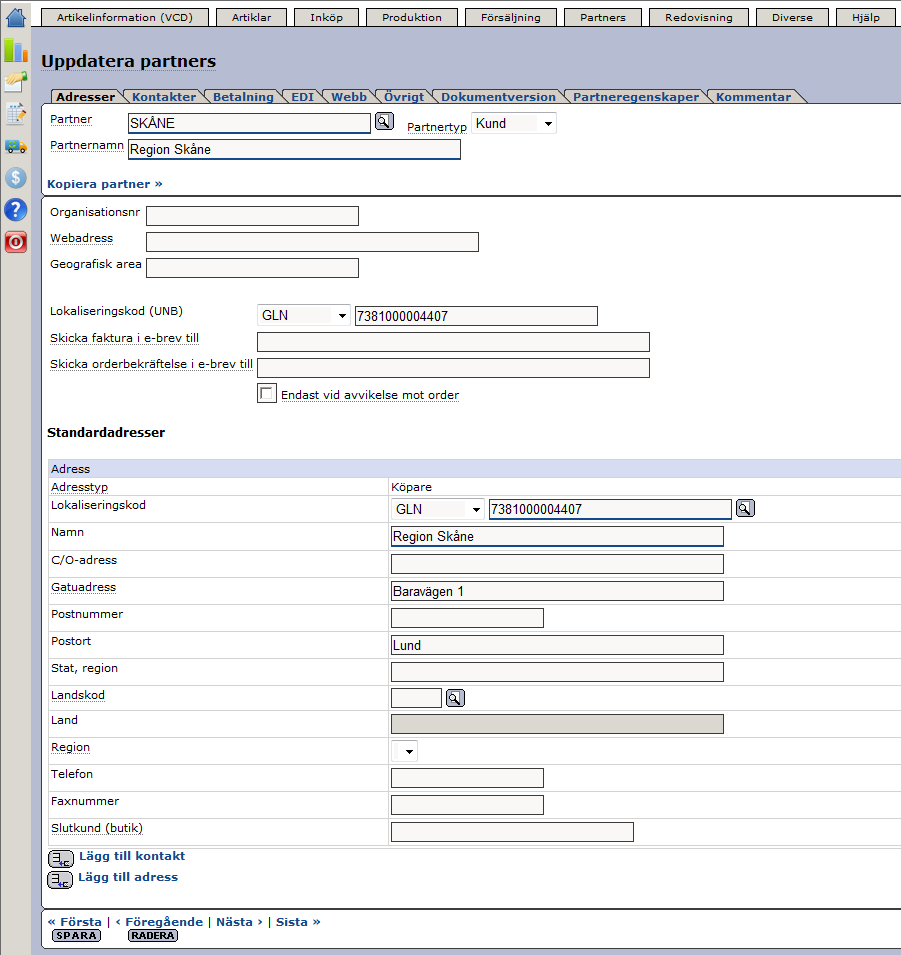Click the RADERA button
The height and width of the screenshot is (955, 901).
pos(153,936)
